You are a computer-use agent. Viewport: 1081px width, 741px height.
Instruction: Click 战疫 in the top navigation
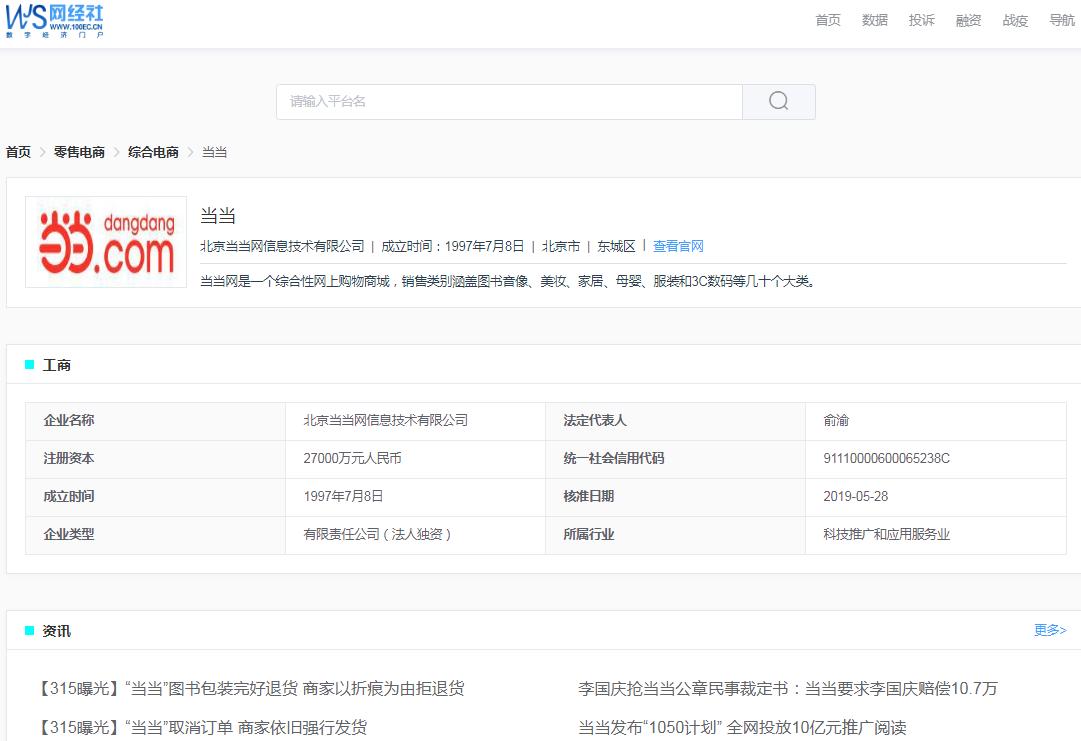1015,20
